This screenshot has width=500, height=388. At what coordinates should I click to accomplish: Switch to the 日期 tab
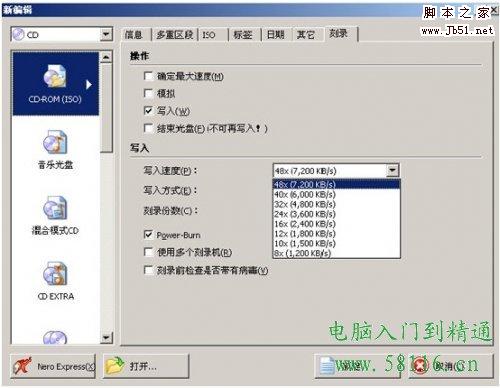(x=276, y=34)
